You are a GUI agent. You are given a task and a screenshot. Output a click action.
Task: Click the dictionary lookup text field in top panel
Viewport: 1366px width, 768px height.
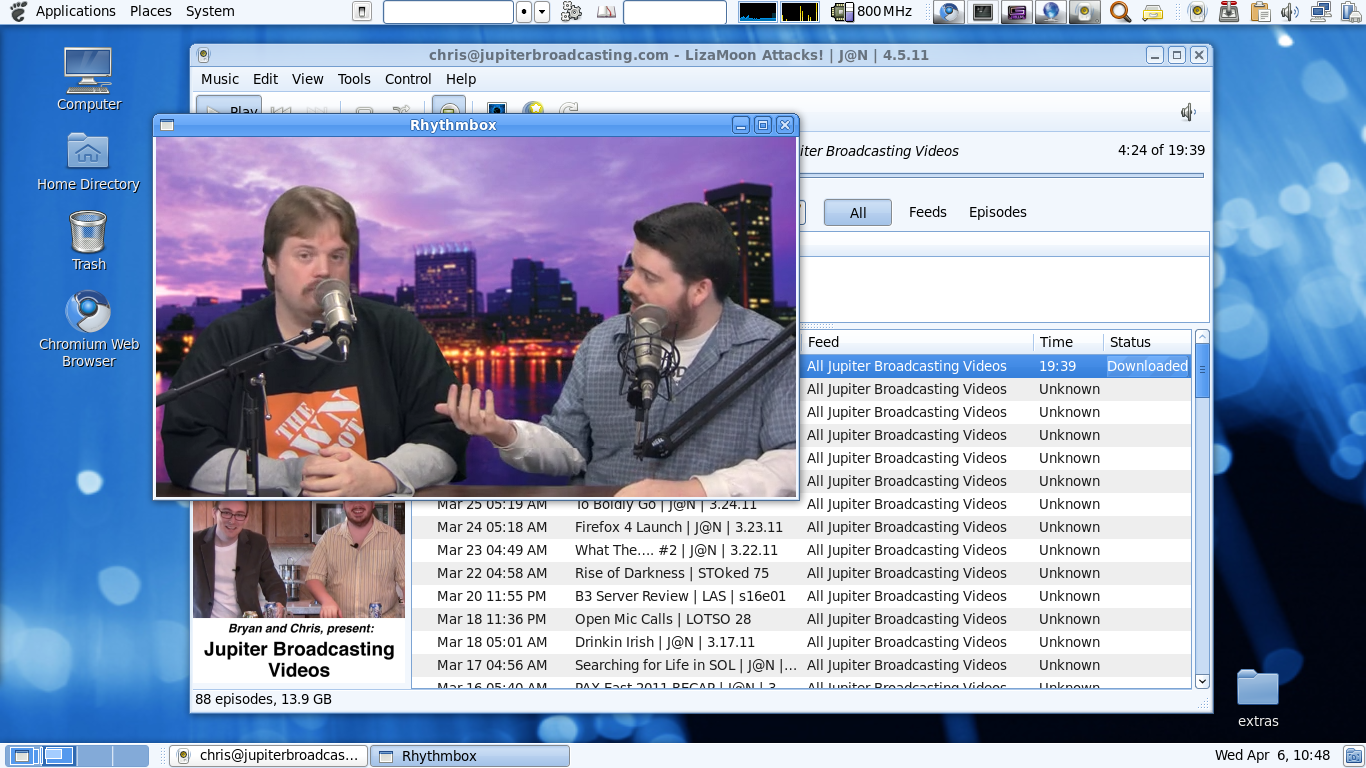[675, 12]
